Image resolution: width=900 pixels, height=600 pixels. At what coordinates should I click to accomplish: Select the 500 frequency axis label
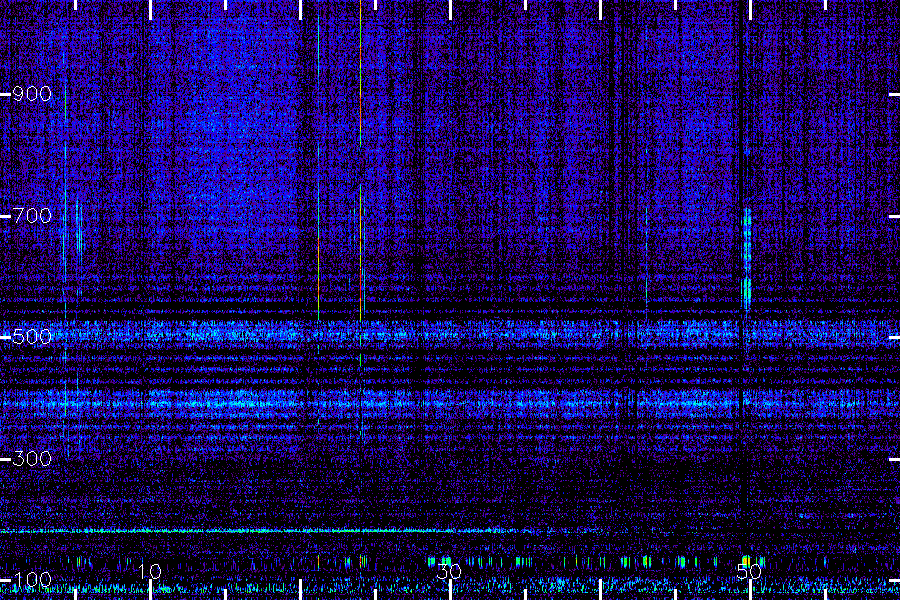32,337
